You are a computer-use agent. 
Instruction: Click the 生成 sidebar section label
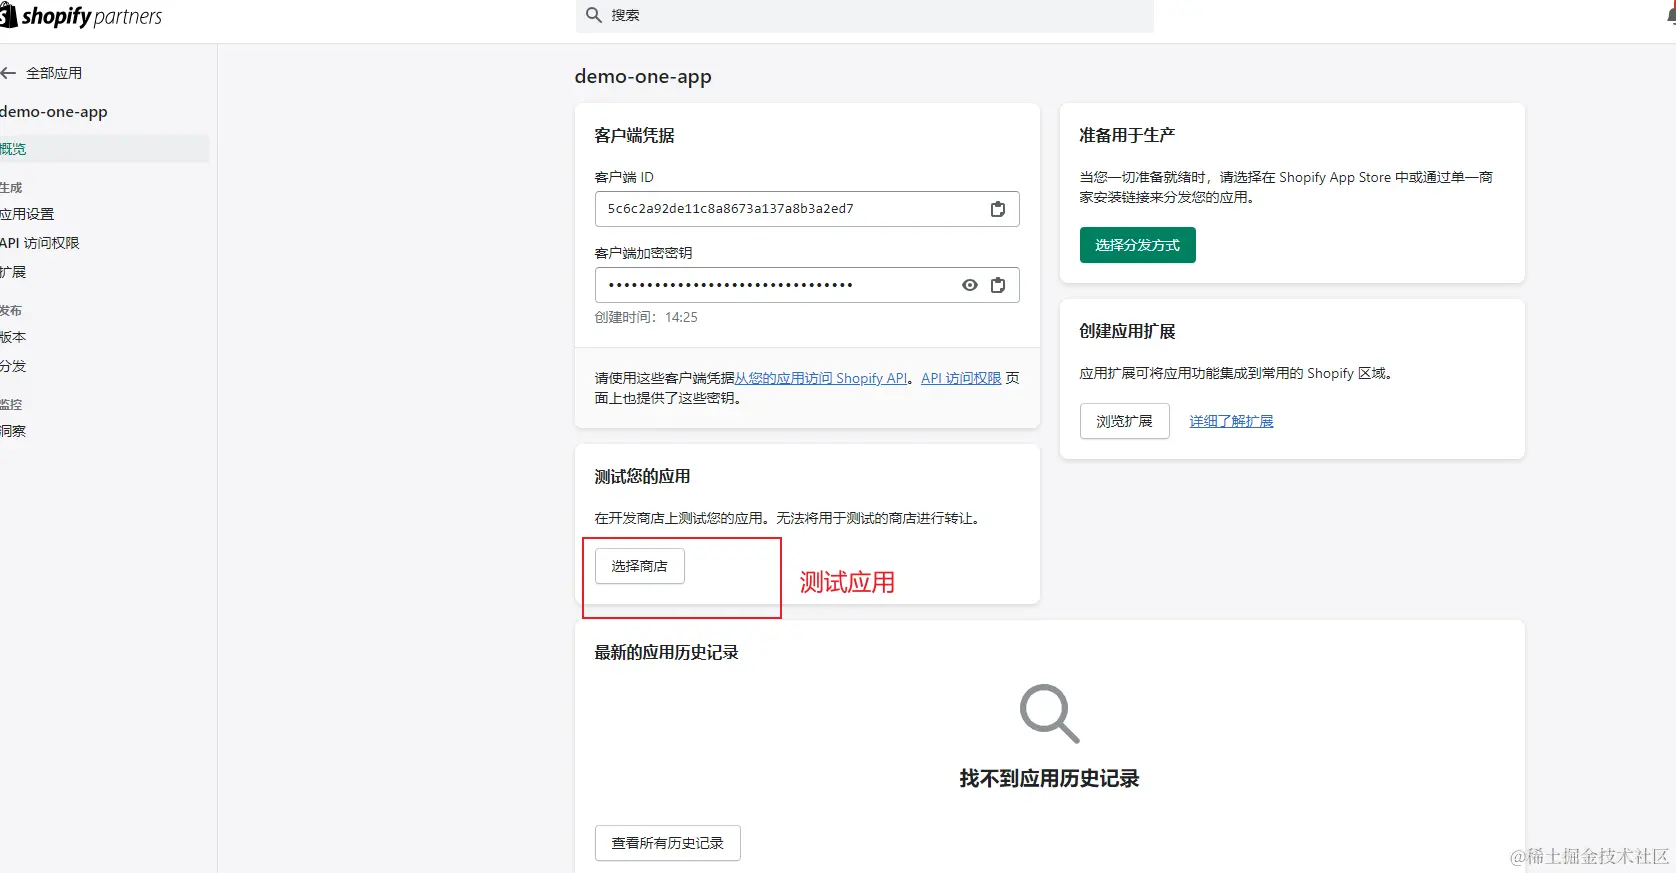(x=11, y=188)
